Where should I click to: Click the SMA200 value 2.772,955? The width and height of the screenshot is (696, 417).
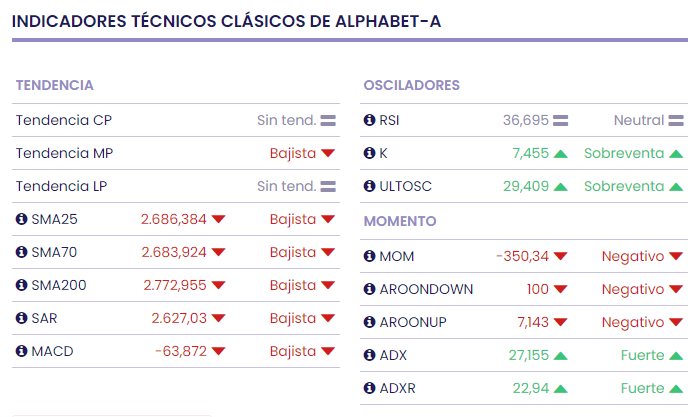coord(175,285)
